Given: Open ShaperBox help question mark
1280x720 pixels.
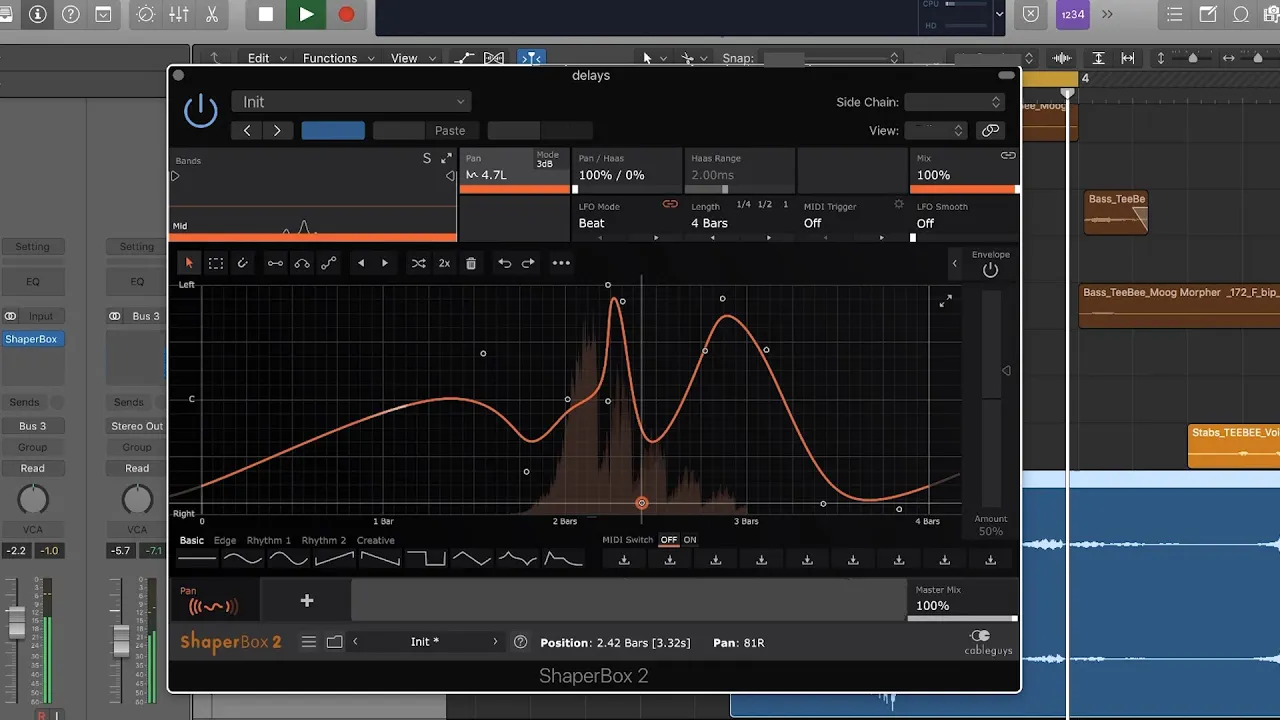Looking at the screenshot, I should click(520, 642).
